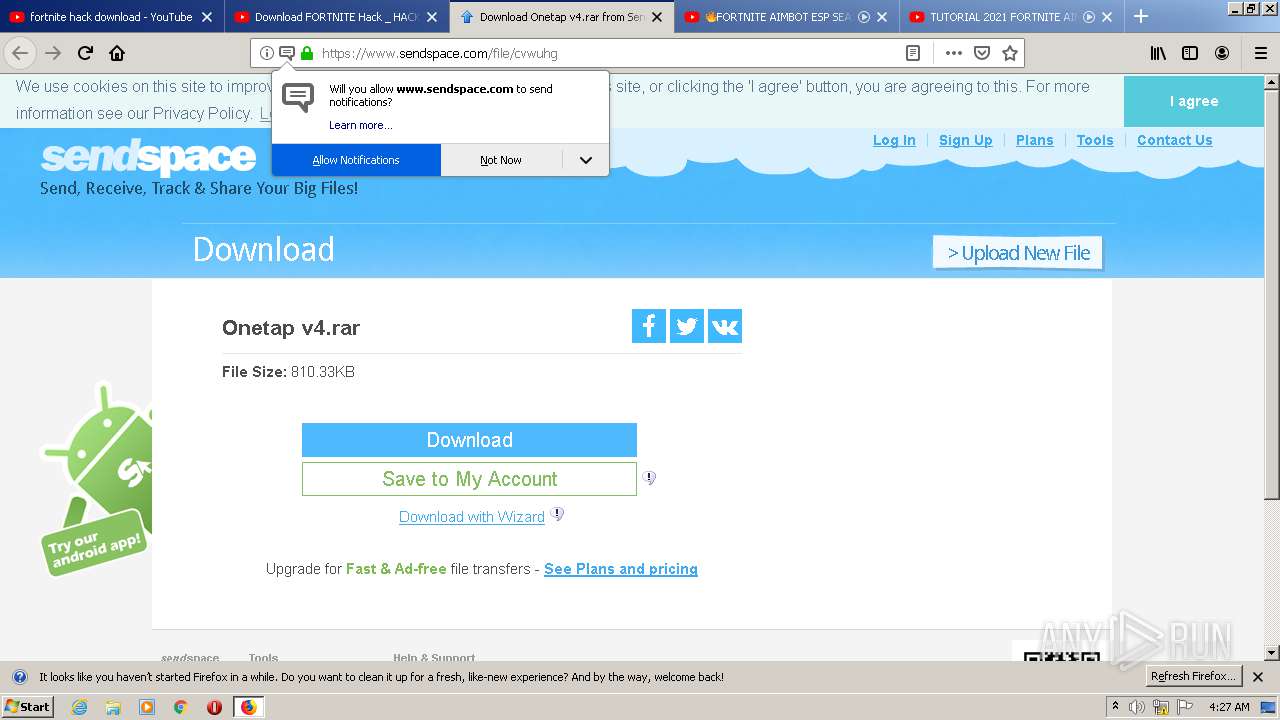
Task: Click the blue Download button
Action: (469, 440)
